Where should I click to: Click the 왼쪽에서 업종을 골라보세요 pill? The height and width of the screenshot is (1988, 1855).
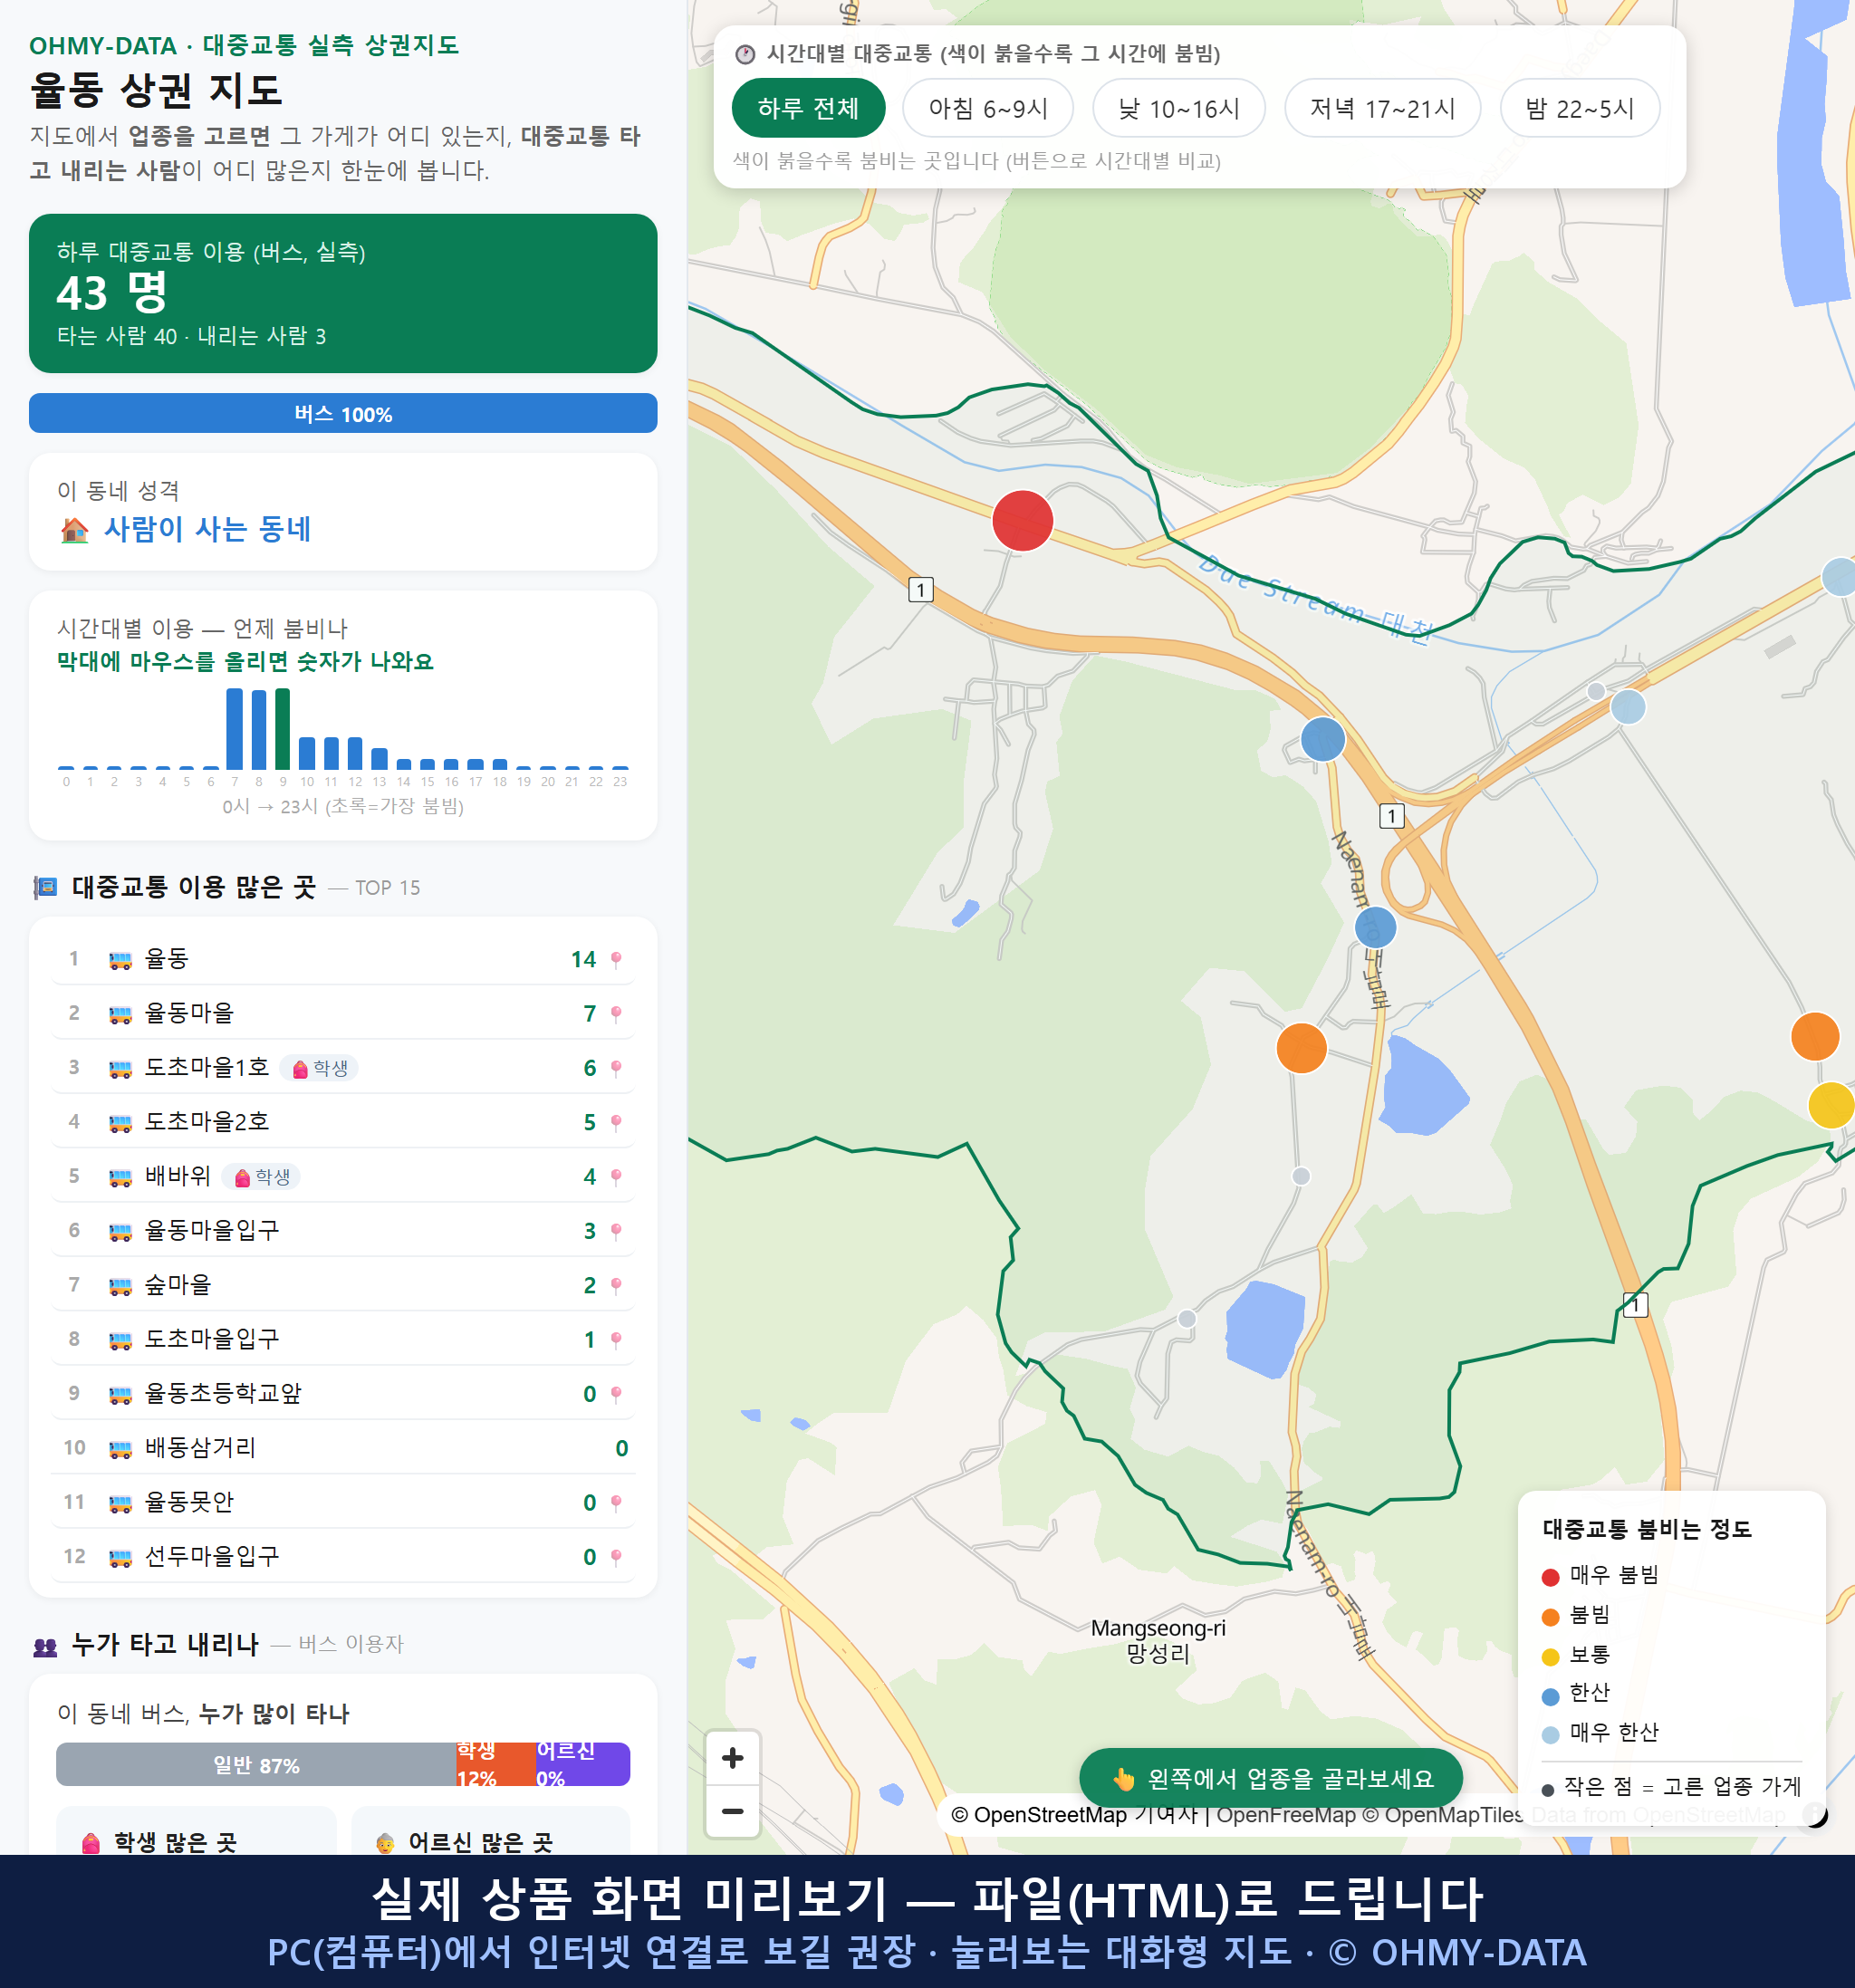[1271, 1778]
